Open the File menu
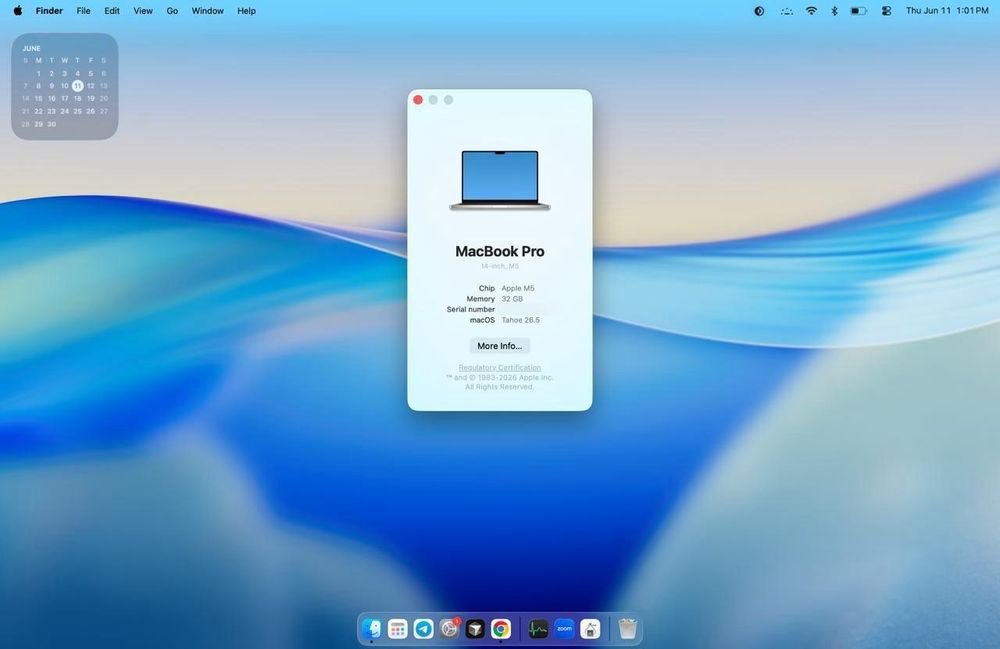Screen dimensions: 1000x649 [x=84, y=11]
